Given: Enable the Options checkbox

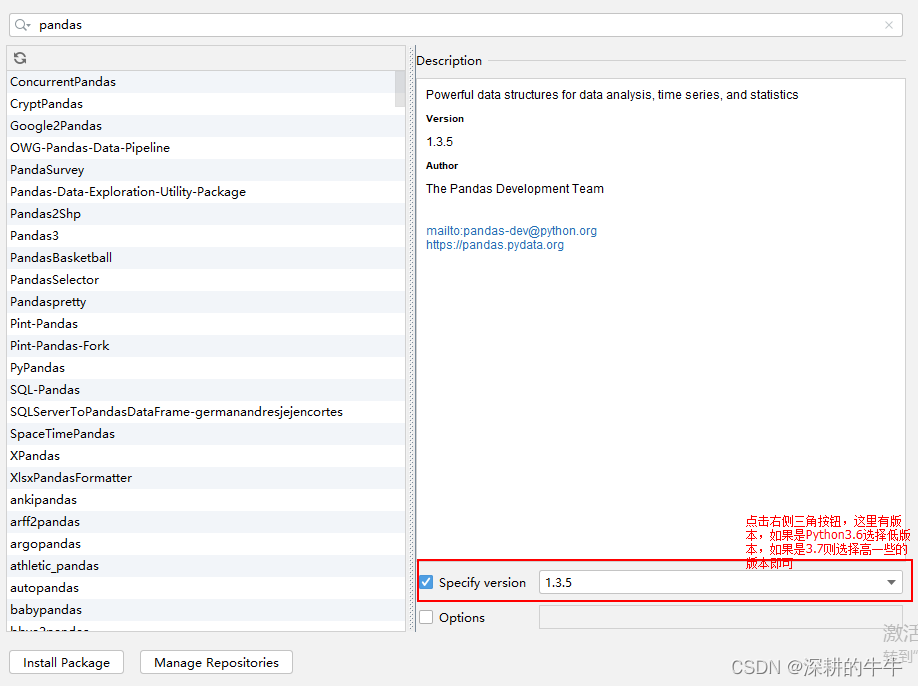Looking at the screenshot, I should tap(426, 617).
